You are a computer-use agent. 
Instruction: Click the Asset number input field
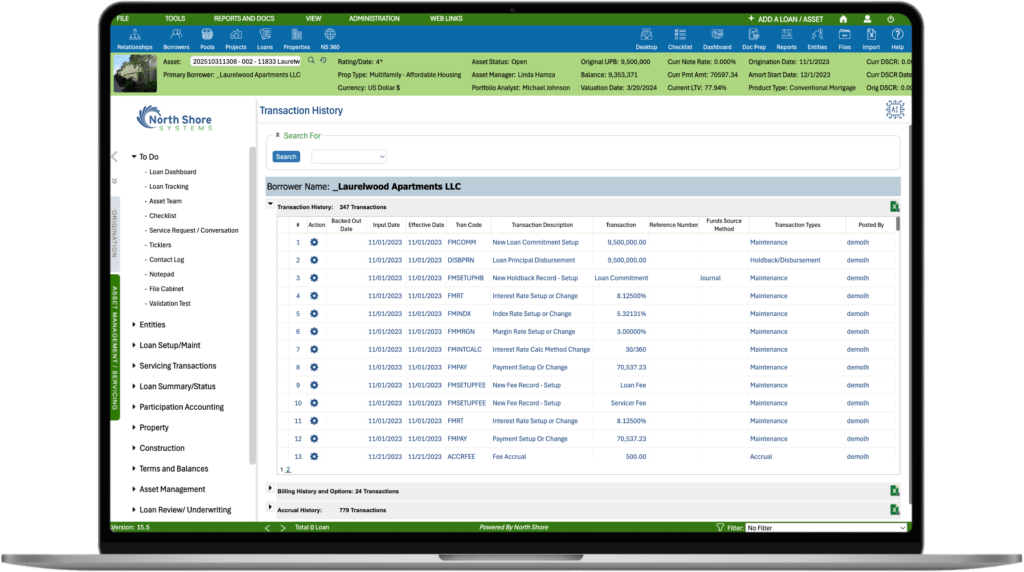coord(246,61)
